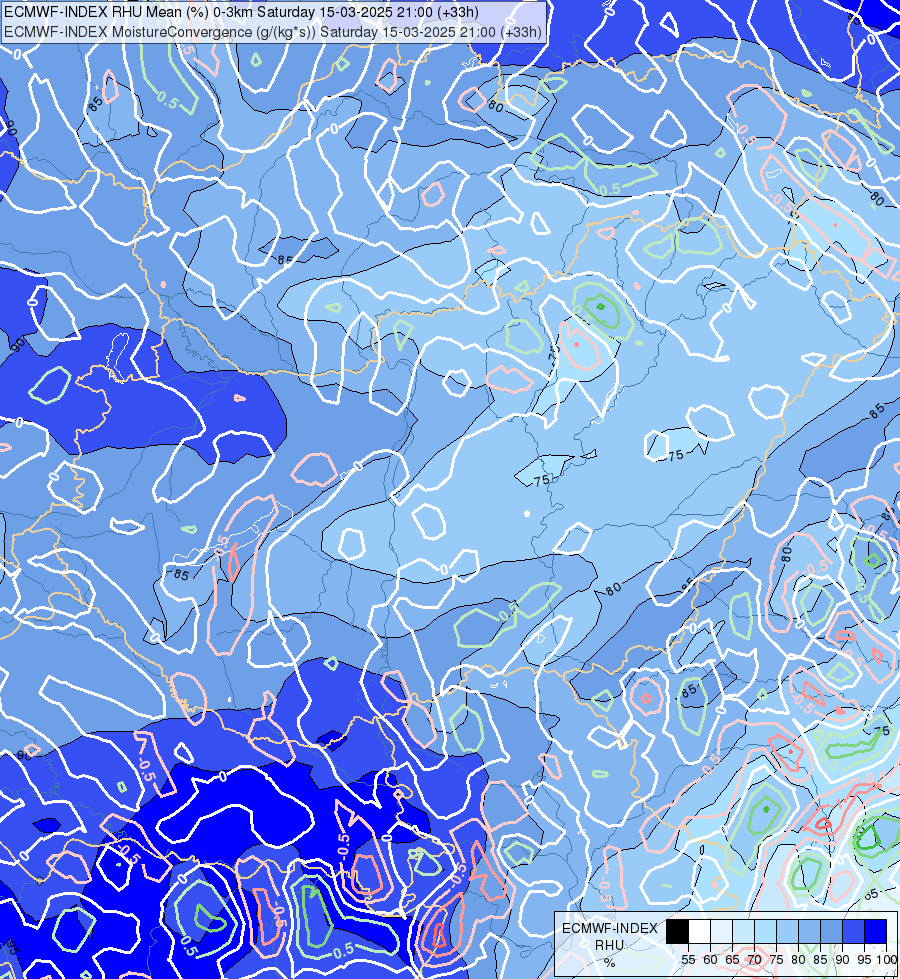Select the legend swatch between 60 and 65
Screen dimensions: 900x979
coord(721,932)
